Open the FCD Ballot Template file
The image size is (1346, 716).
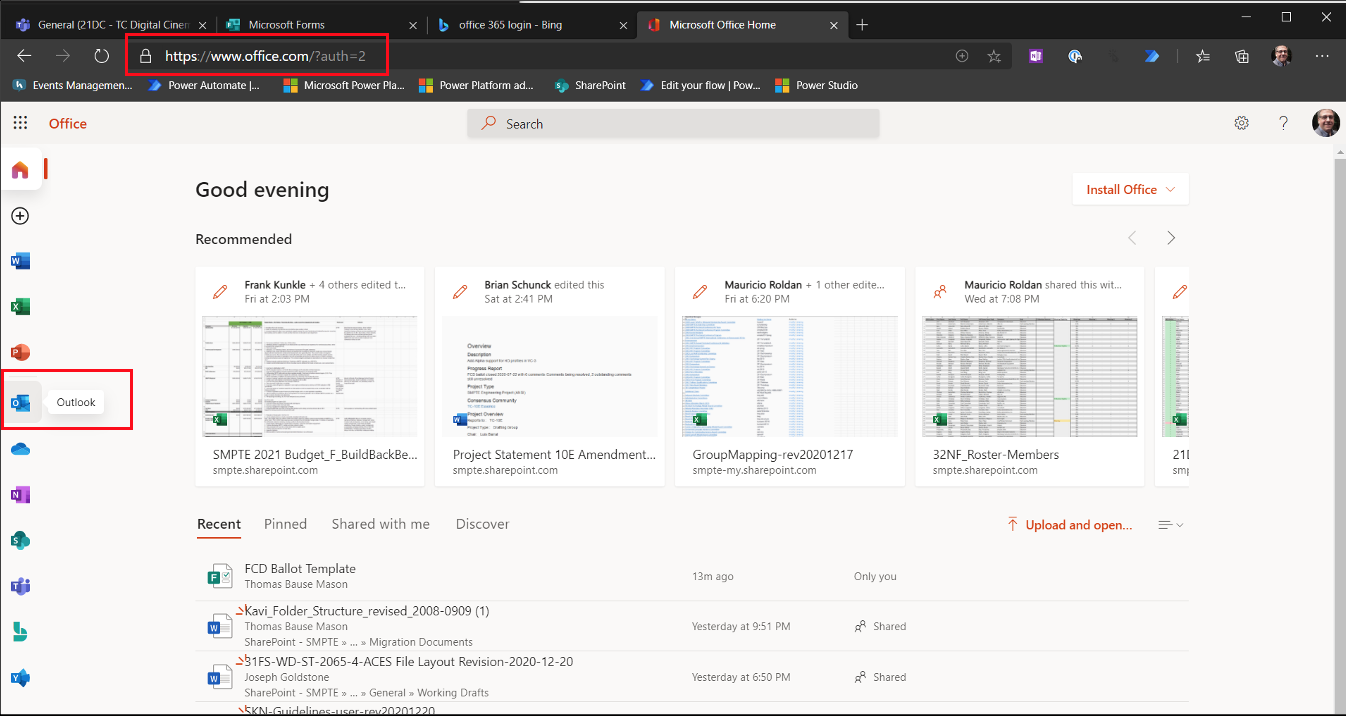[300, 569]
